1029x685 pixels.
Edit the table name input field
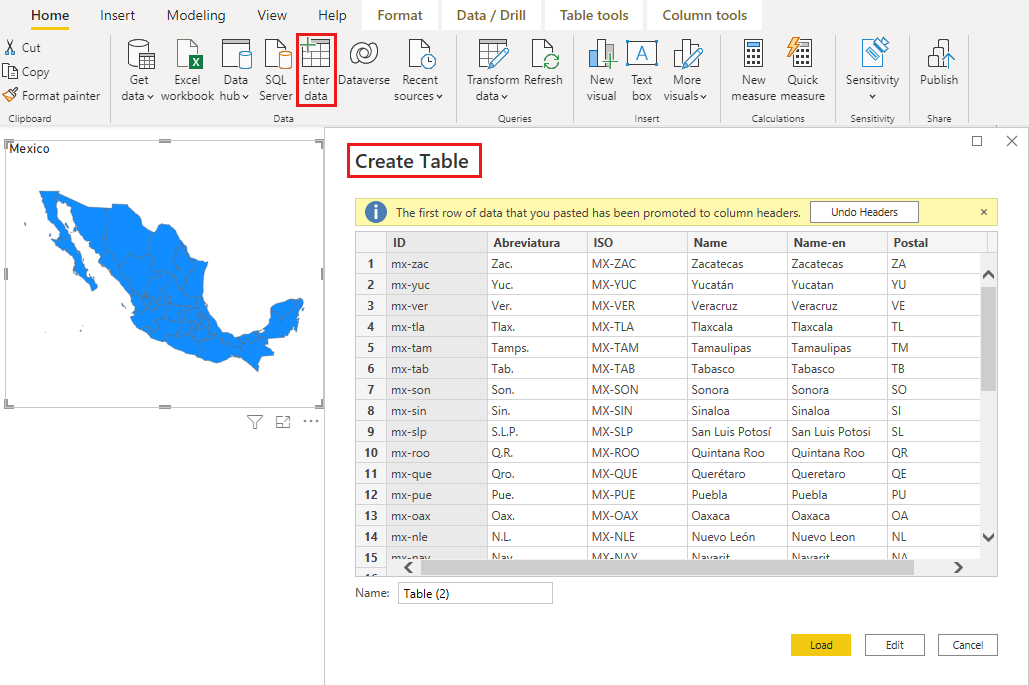pos(475,592)
